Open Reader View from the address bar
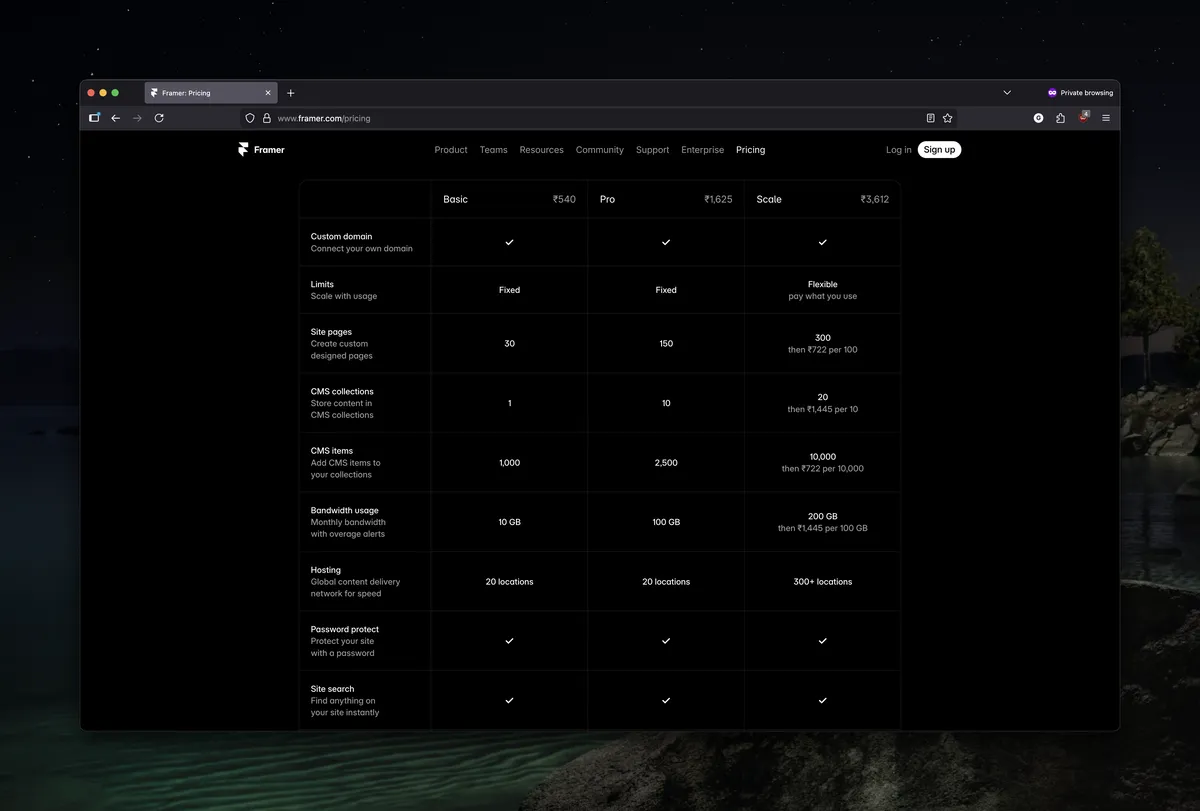The width and height of the screenshot is (1200, 811). (x=929, y=117)
